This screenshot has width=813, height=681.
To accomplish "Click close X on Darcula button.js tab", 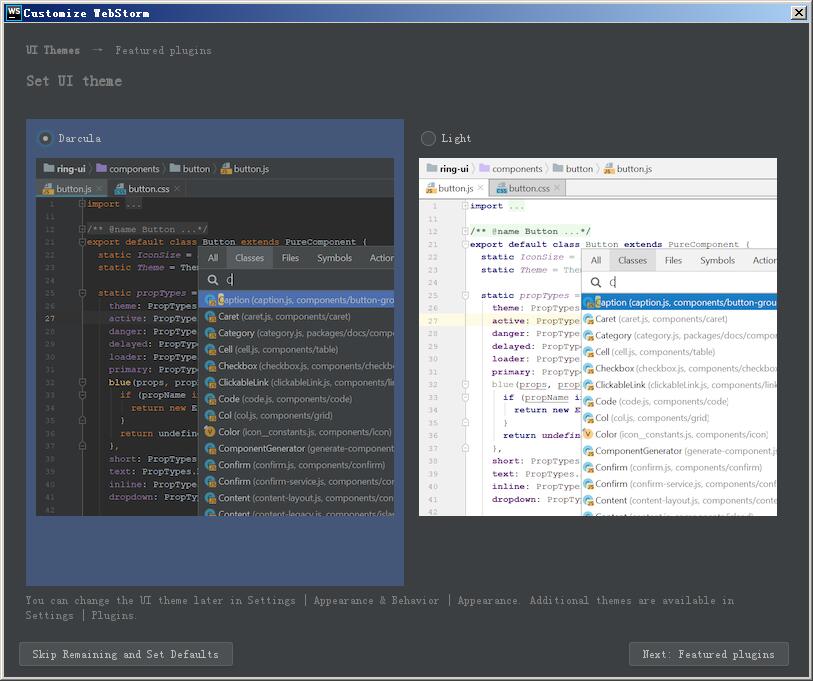I will (x=99, y=189).
